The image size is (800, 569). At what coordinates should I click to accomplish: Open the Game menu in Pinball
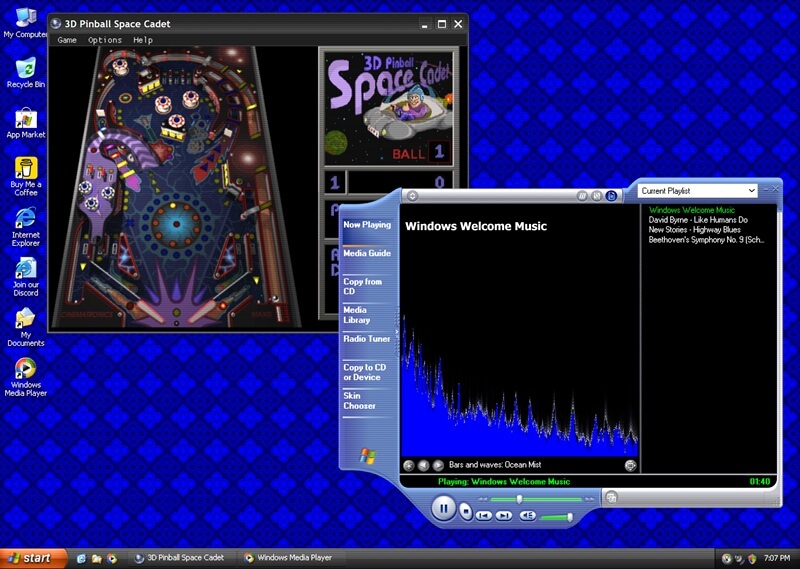67,40
